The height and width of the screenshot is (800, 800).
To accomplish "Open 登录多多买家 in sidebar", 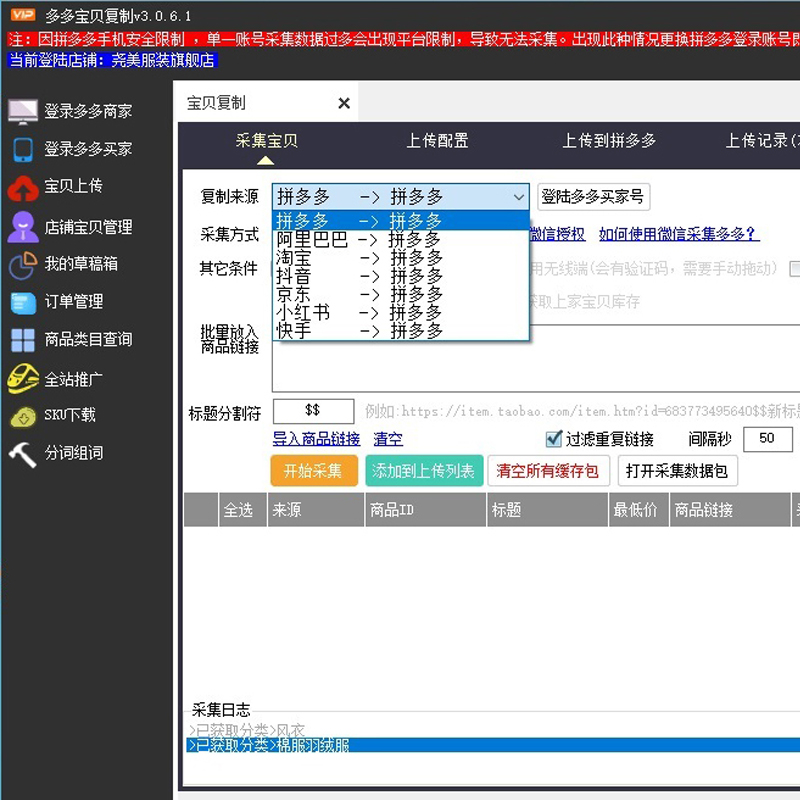I will (88, 149).
